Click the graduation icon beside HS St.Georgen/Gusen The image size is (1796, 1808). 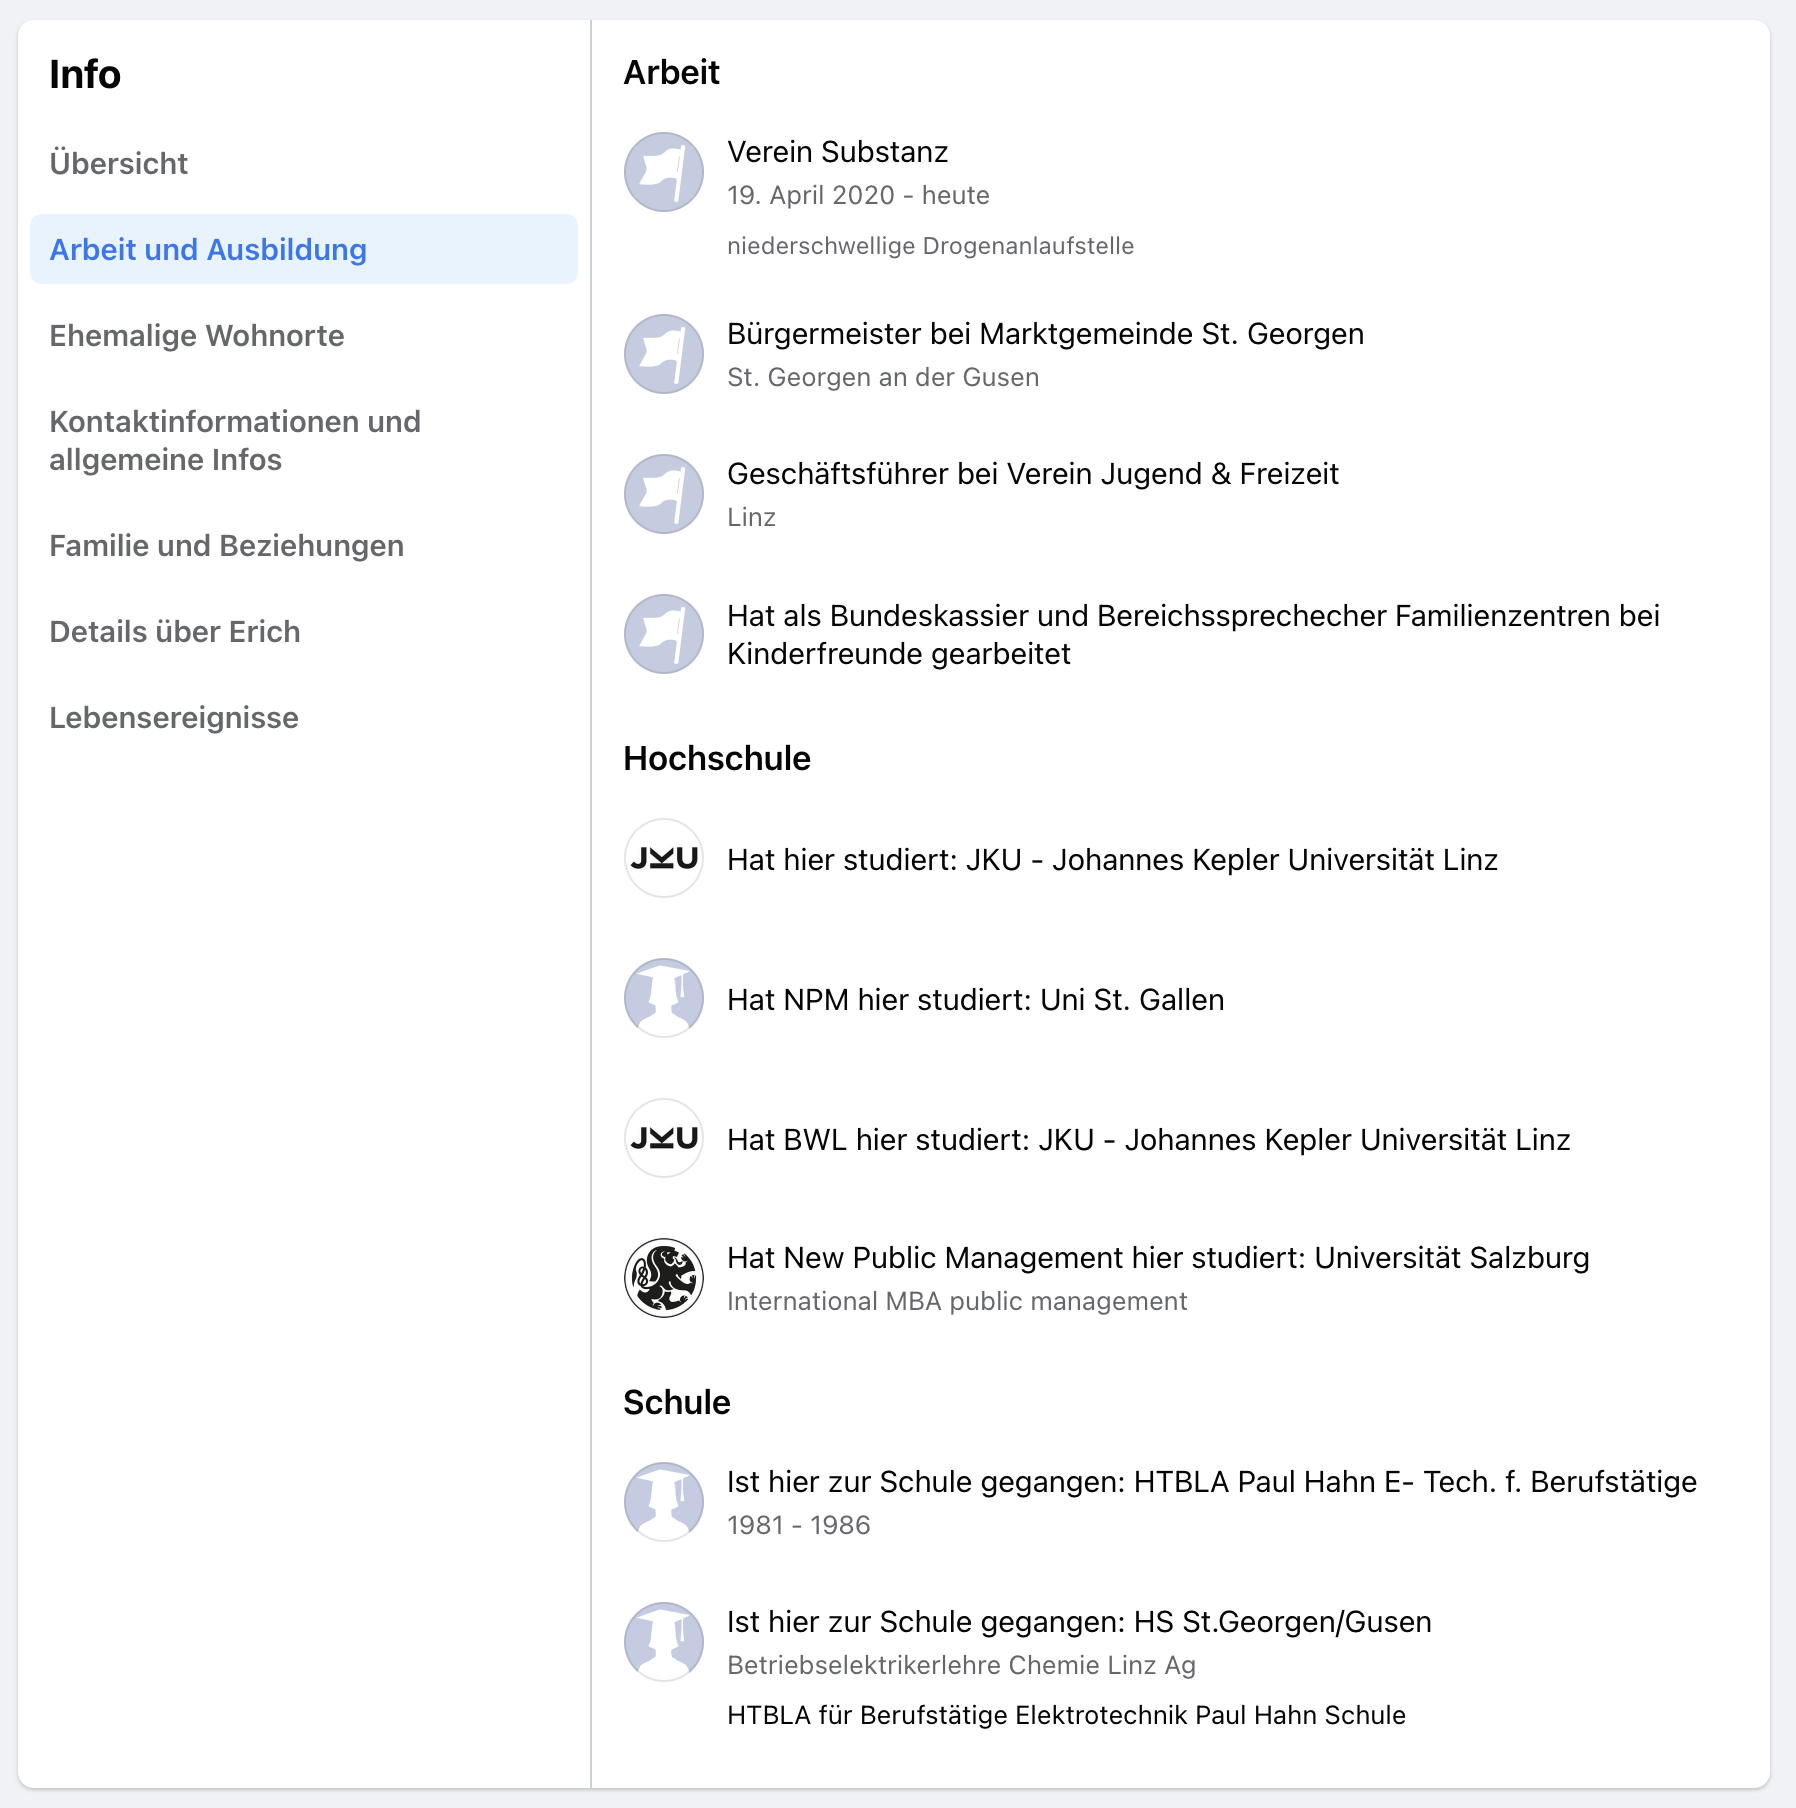[x=664, y=1642]
